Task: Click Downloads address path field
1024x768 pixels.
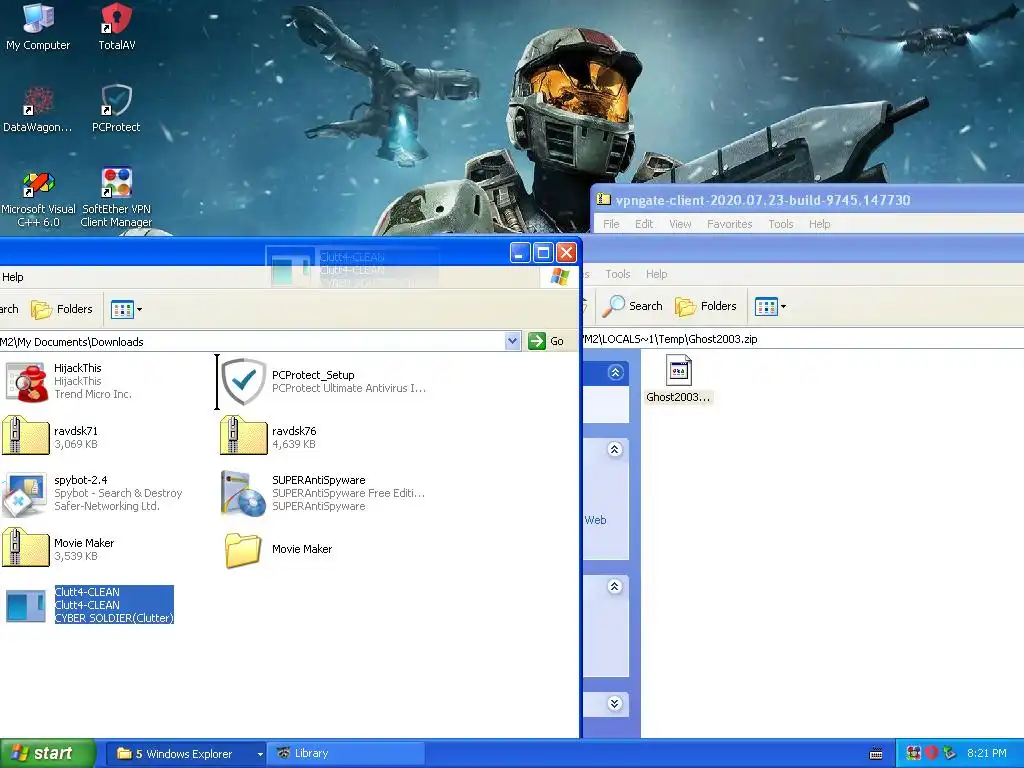Action: pos(251,342)
